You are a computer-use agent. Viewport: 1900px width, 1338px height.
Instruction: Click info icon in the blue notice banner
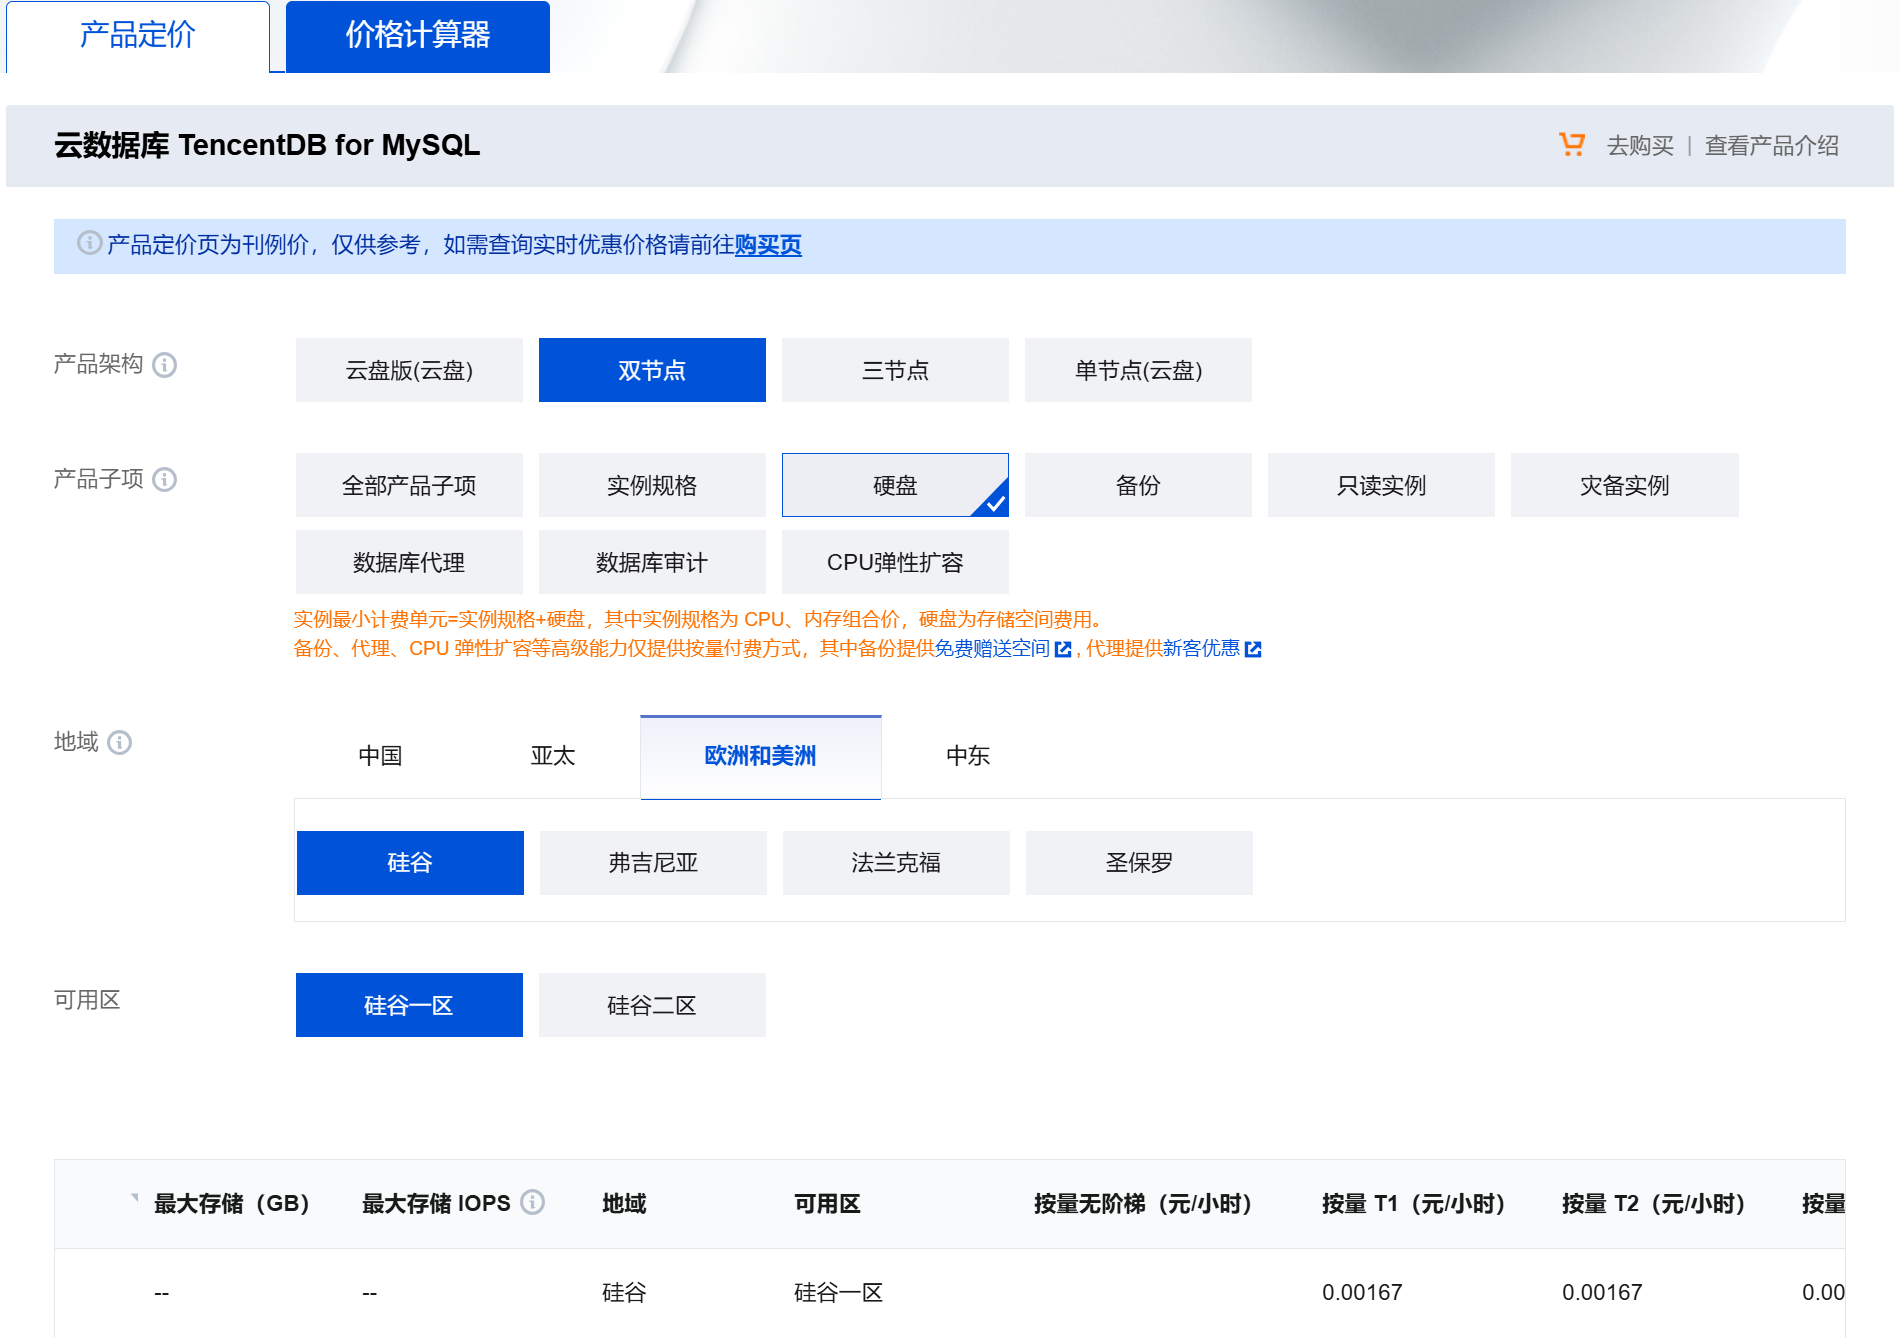point(89,243)
